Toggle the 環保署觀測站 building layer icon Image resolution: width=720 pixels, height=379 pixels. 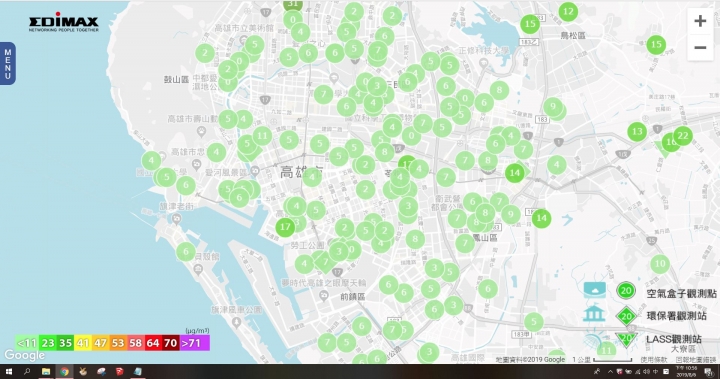(594, 313)
